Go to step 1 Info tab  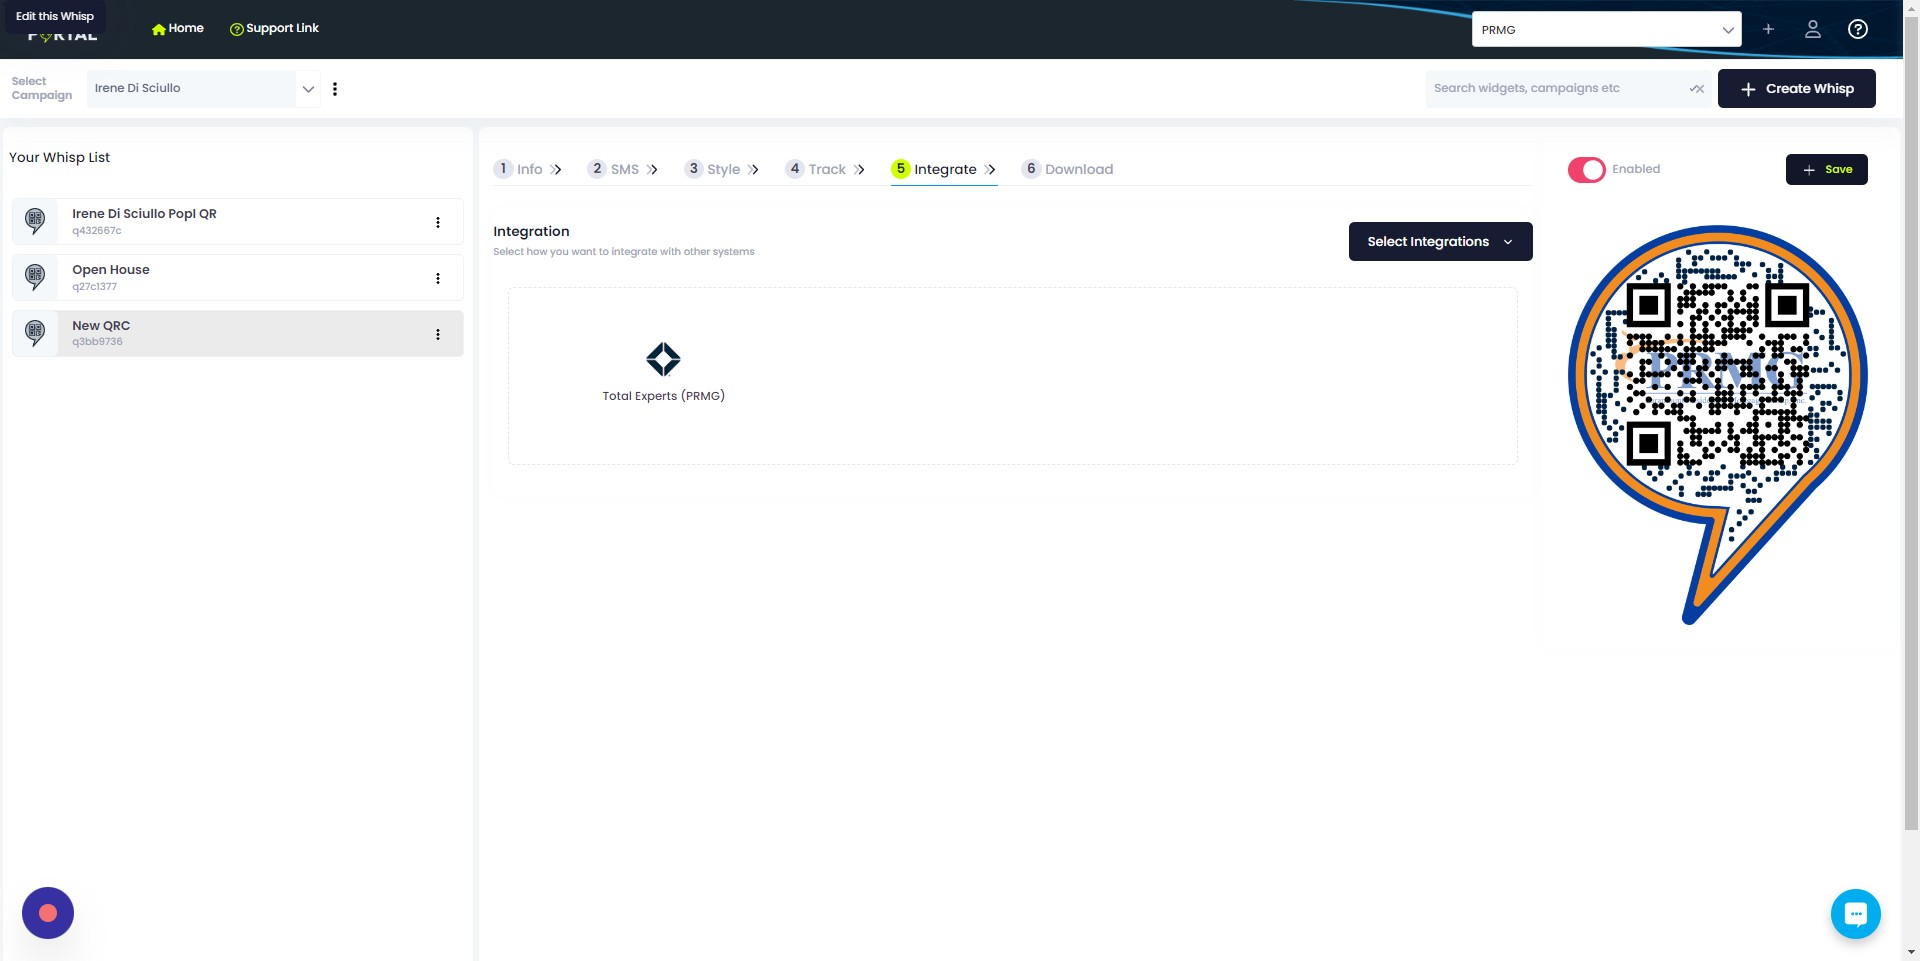tap(527, 169)
